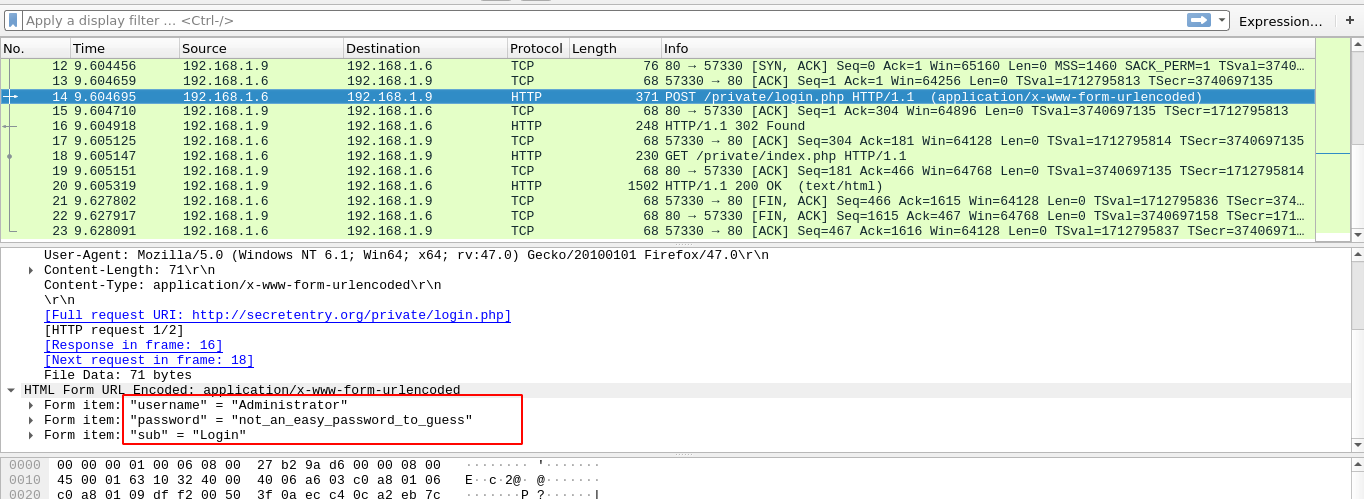Apply the display filter with the arrow icon
This screenshot has height=499, width=1364.
click(x=1198, y=20)
